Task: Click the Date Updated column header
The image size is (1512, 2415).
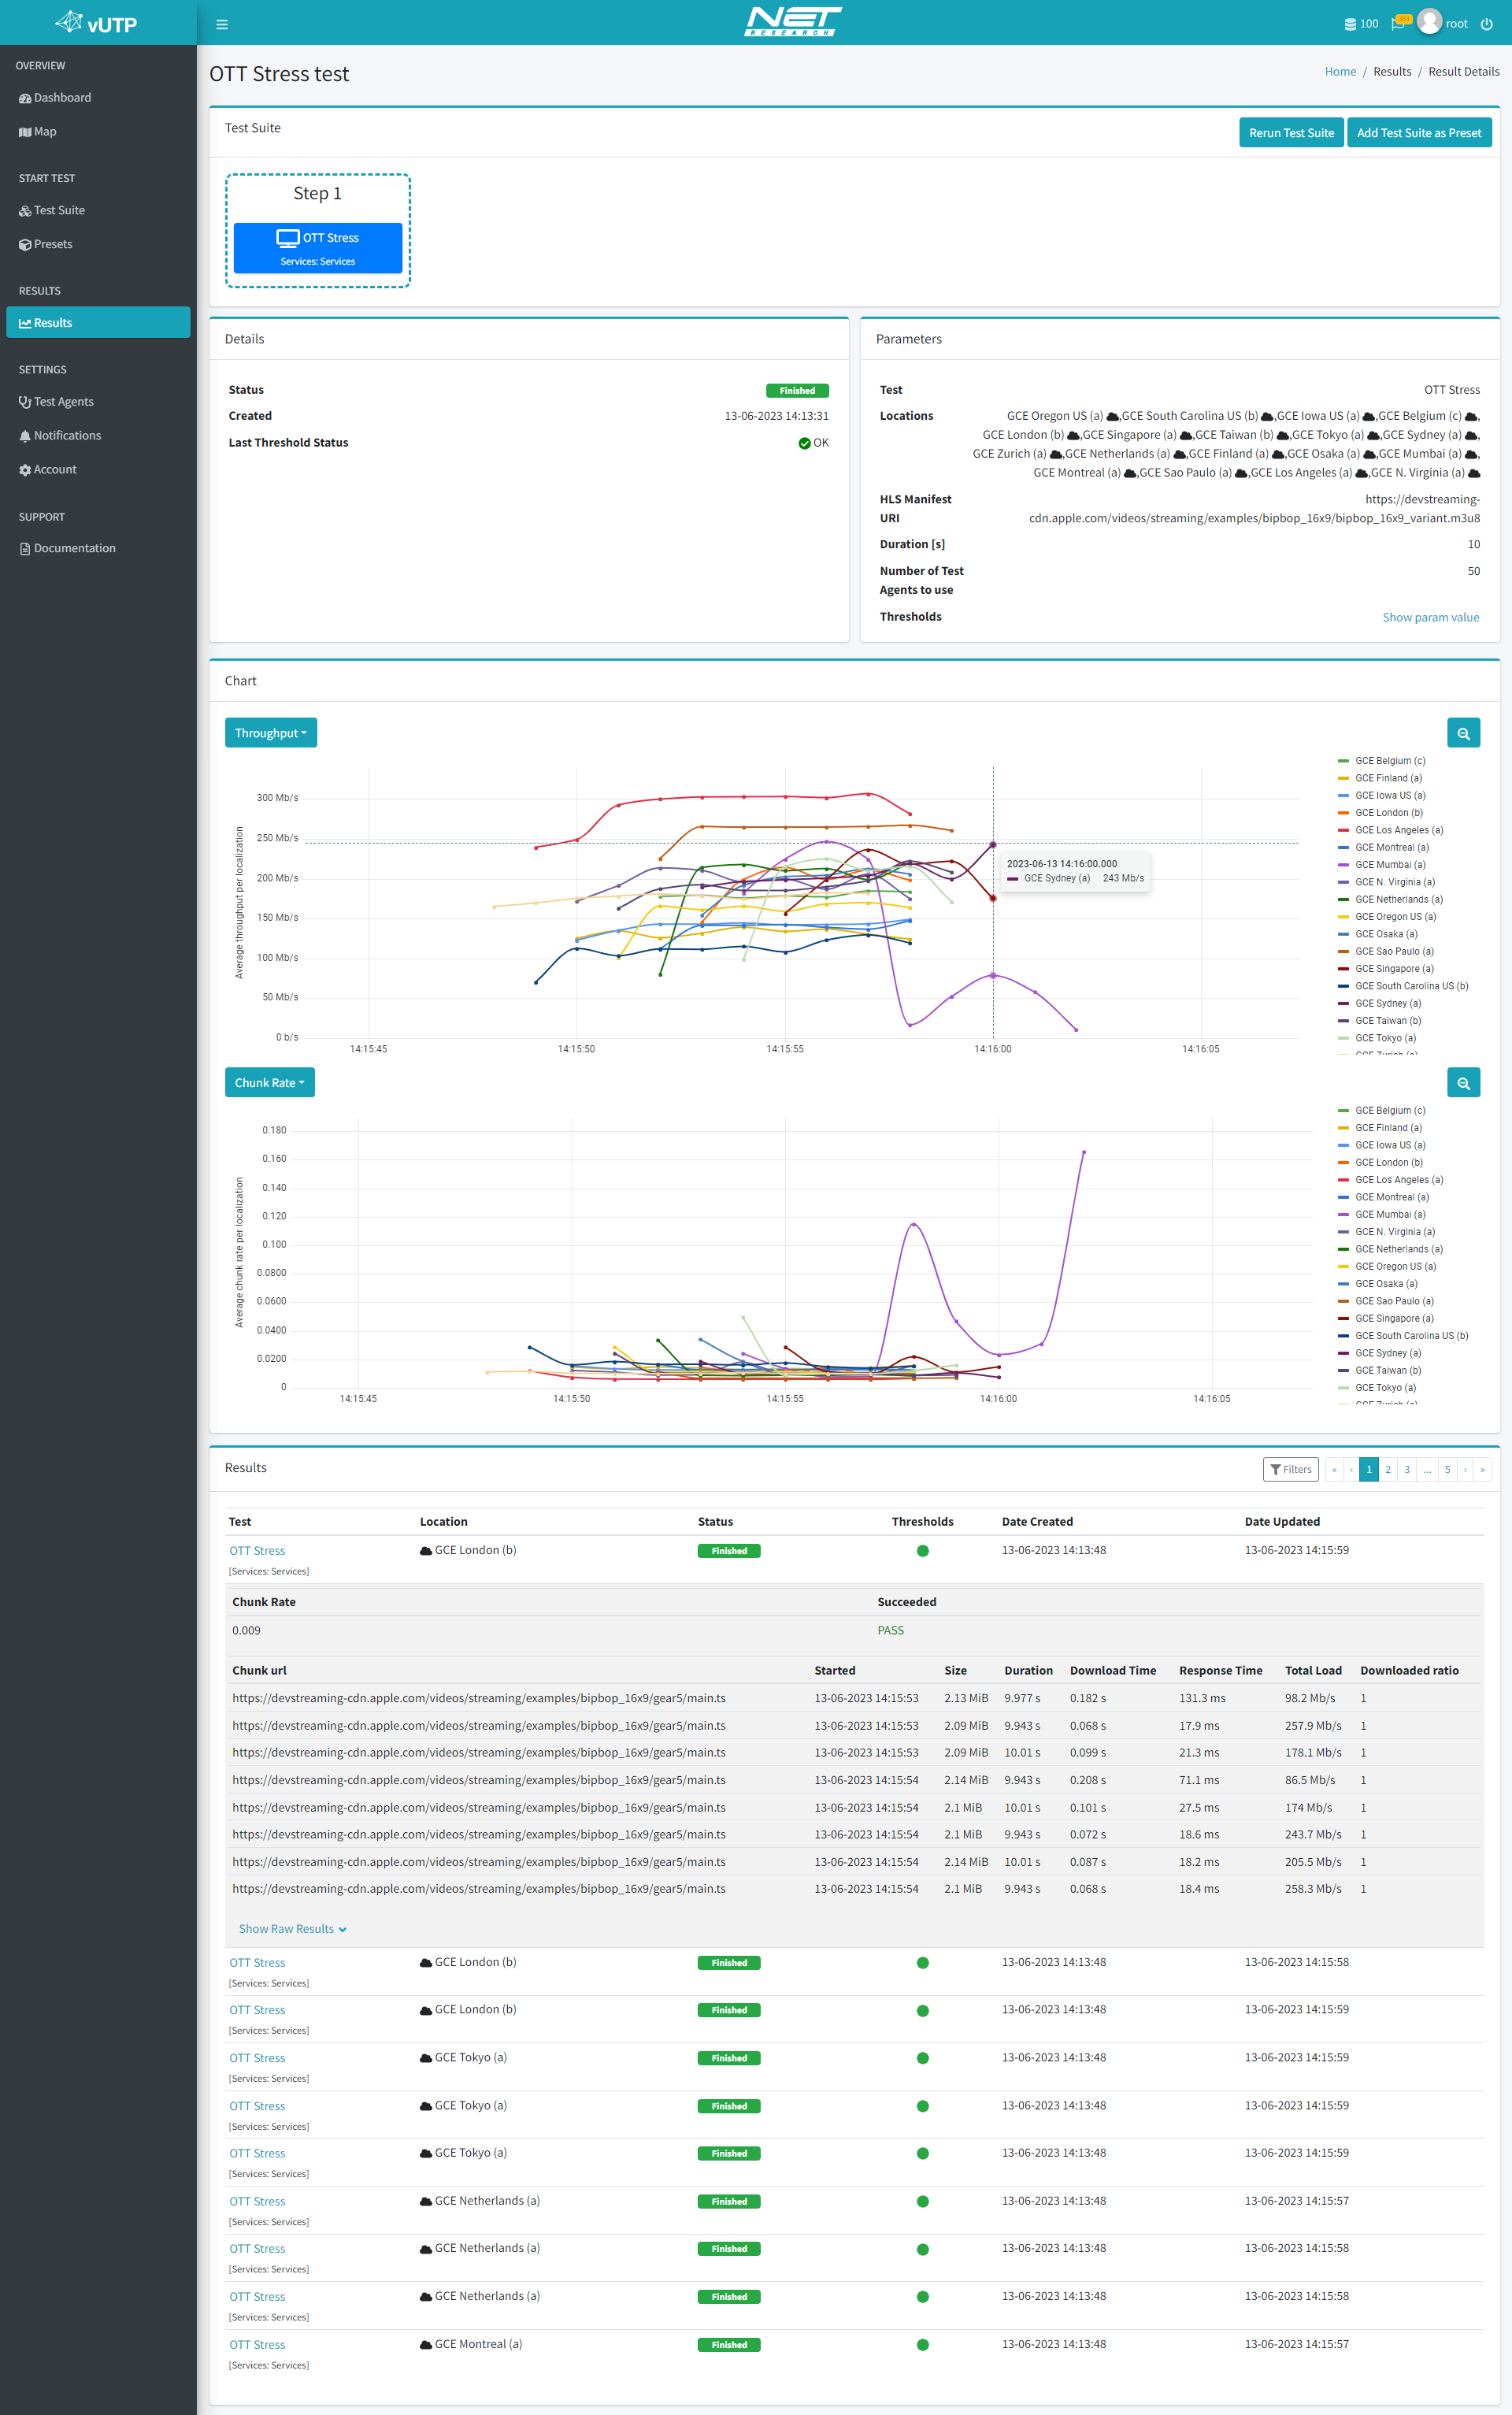Action: coord(1282,1522)
